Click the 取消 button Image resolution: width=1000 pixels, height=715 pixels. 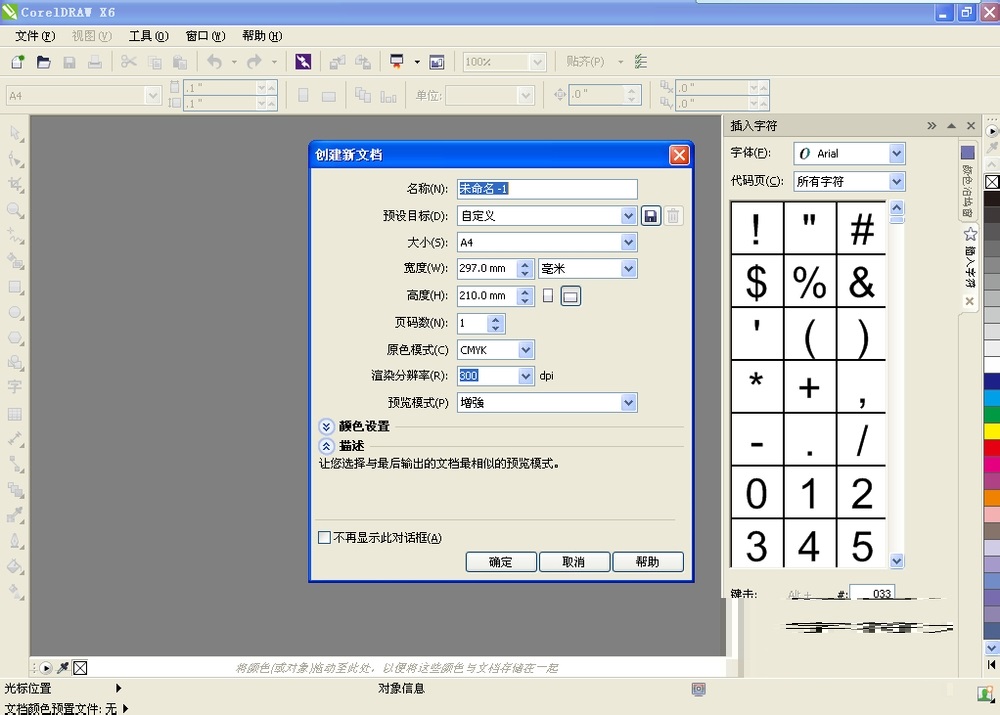(574, 562)
